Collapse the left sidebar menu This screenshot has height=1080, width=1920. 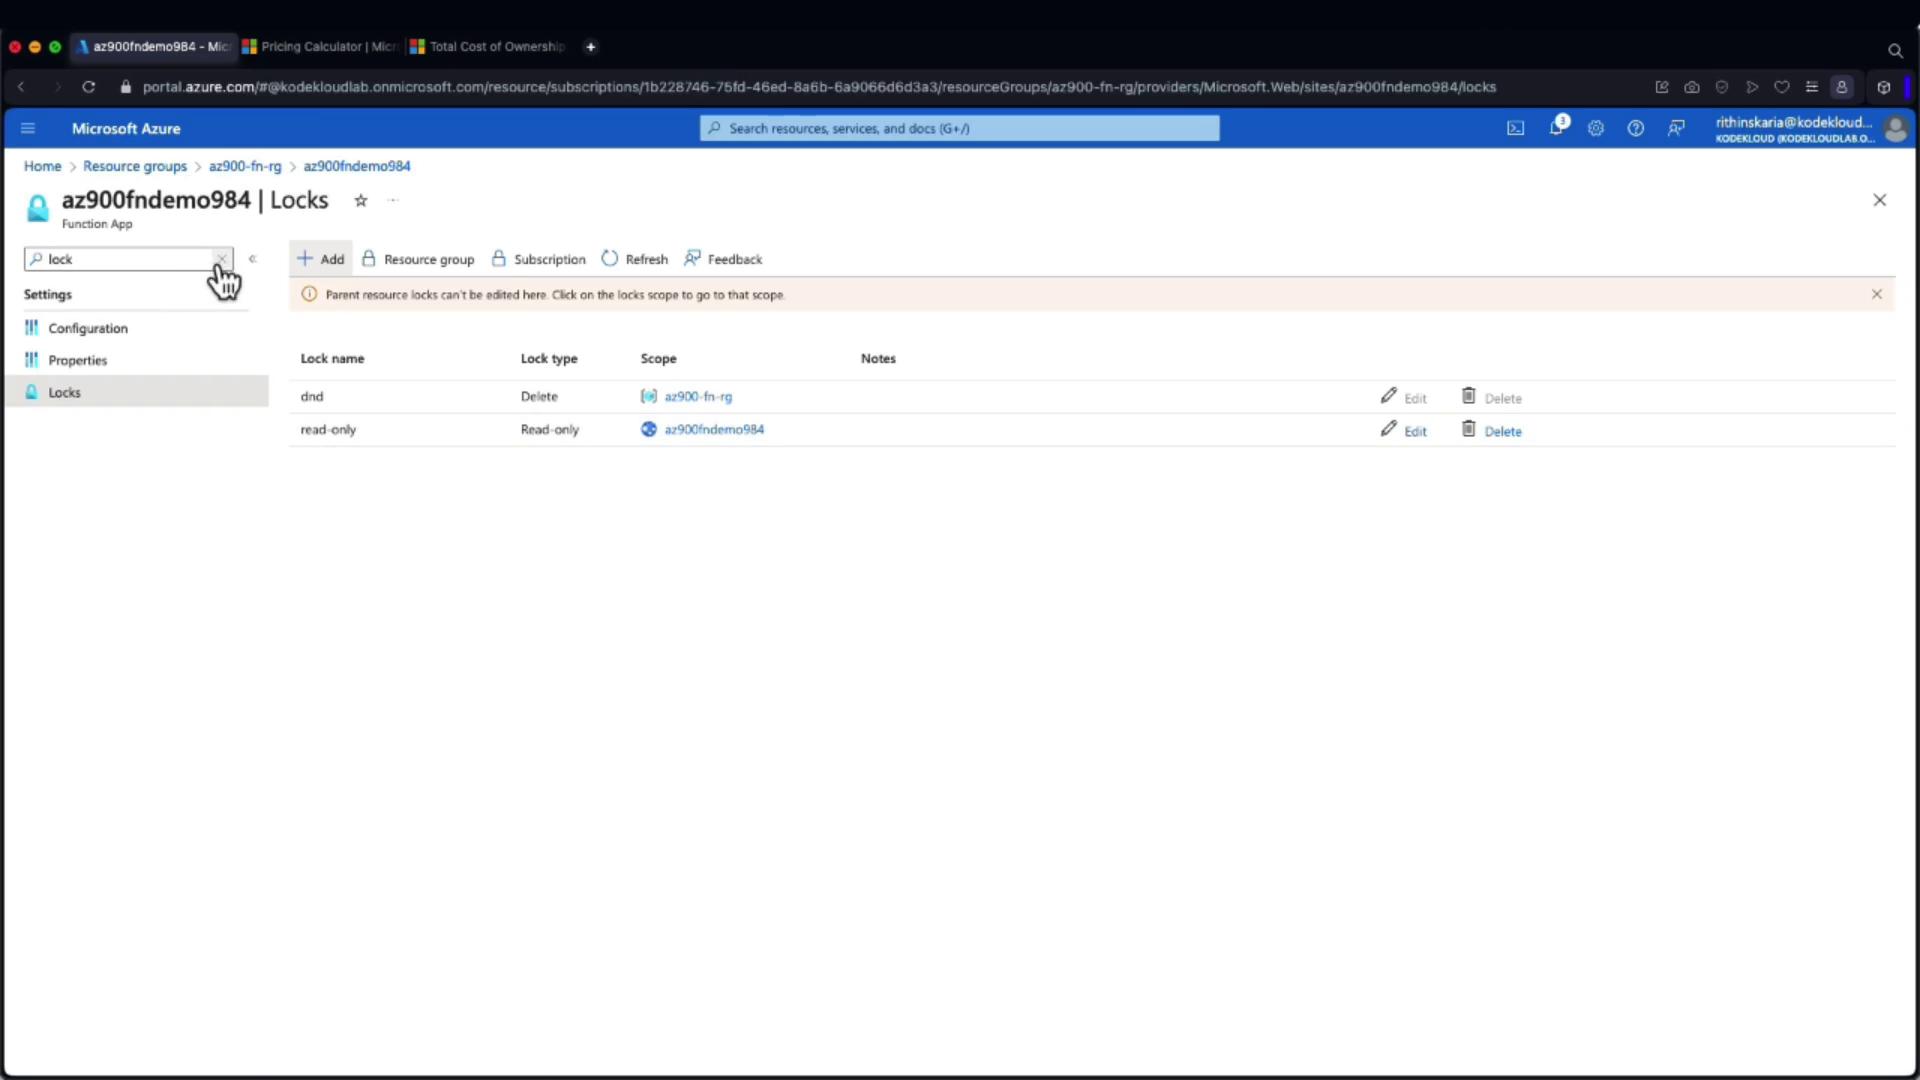point(253,259)
